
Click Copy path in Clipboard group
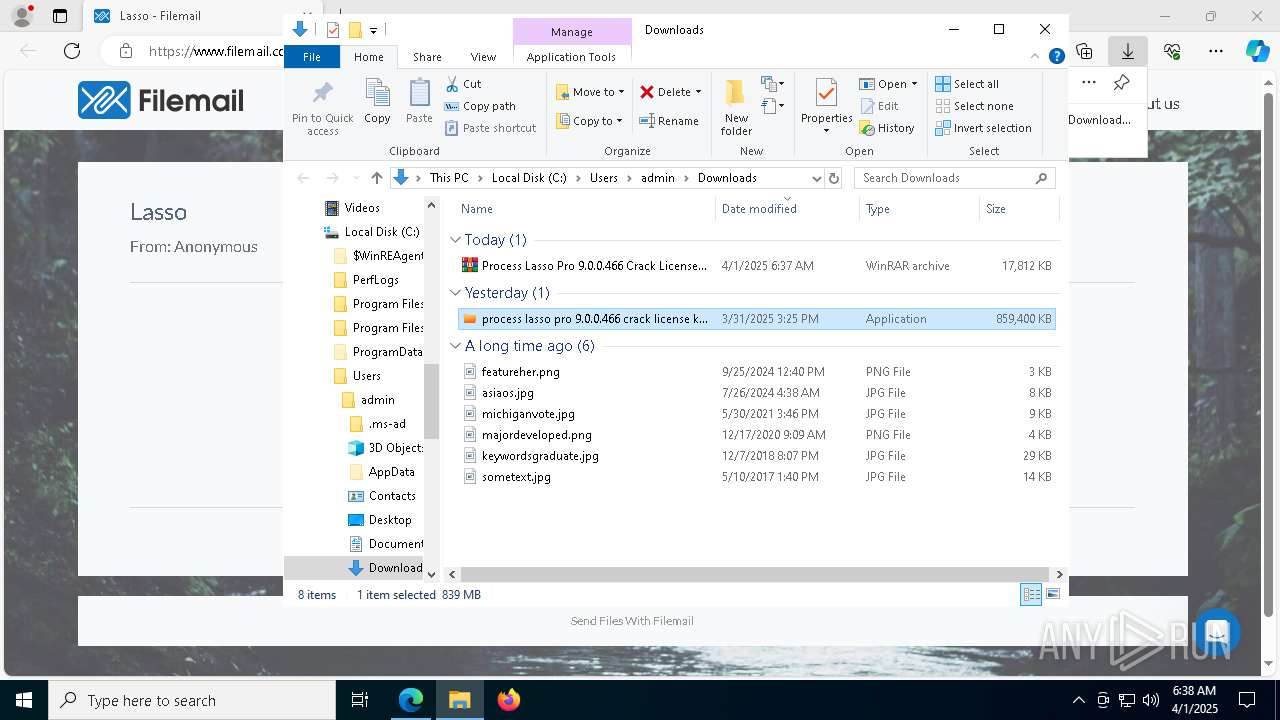click(480, 106)
